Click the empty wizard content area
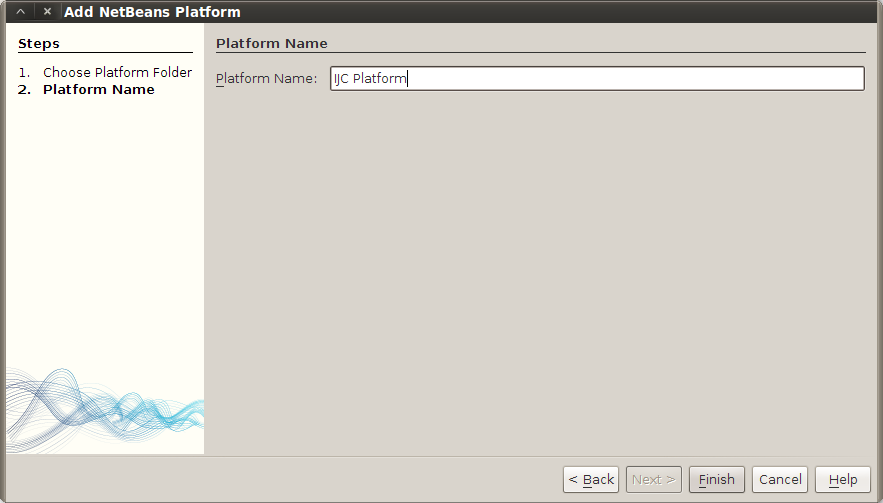 (540, 270)
